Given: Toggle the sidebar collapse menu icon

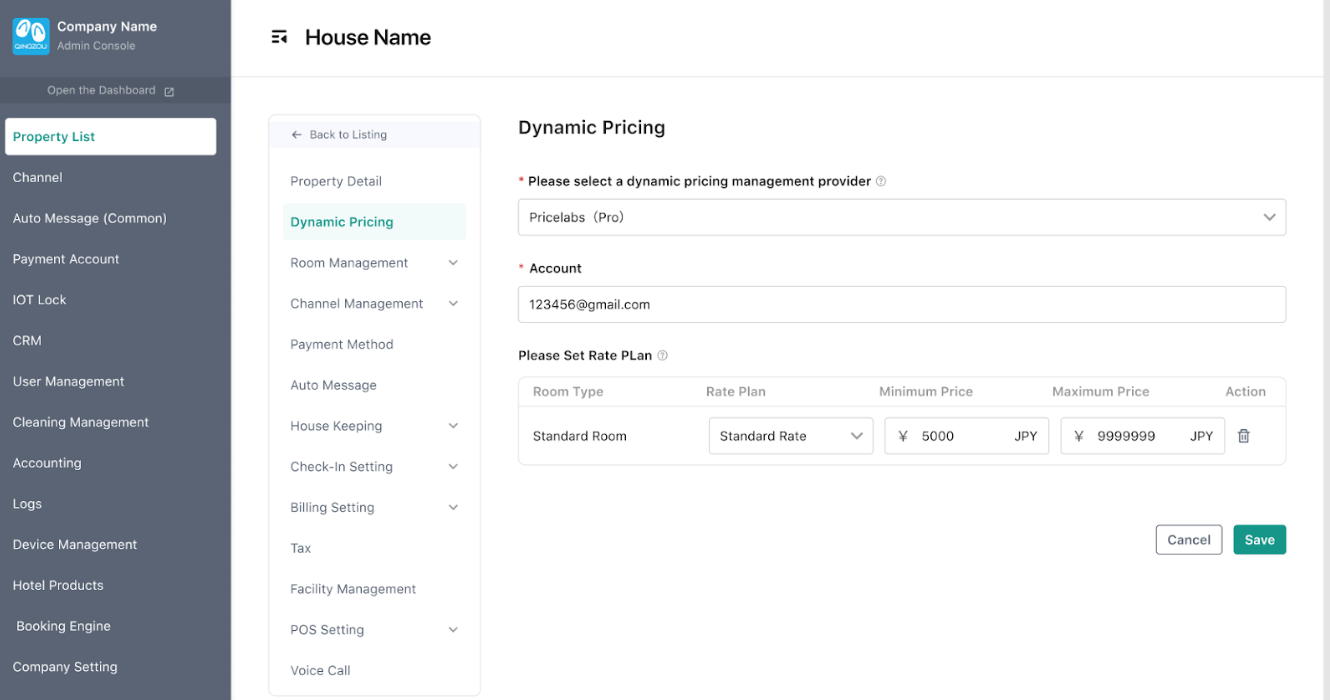Looking at the screenshot, I should click(x=279, y=37).
